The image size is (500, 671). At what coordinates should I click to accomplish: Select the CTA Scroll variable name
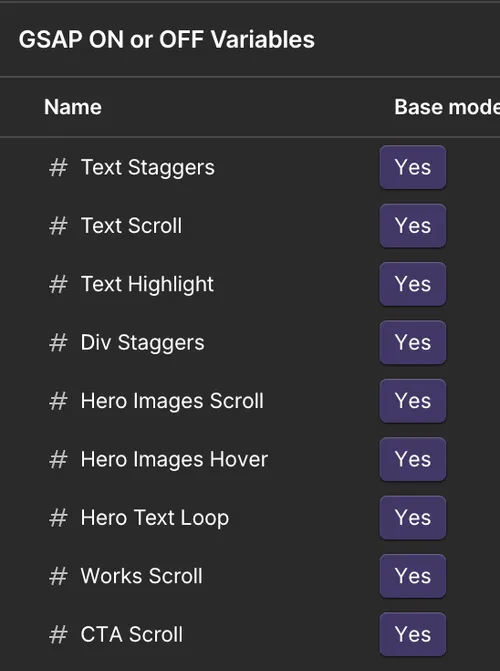point(132,635)
